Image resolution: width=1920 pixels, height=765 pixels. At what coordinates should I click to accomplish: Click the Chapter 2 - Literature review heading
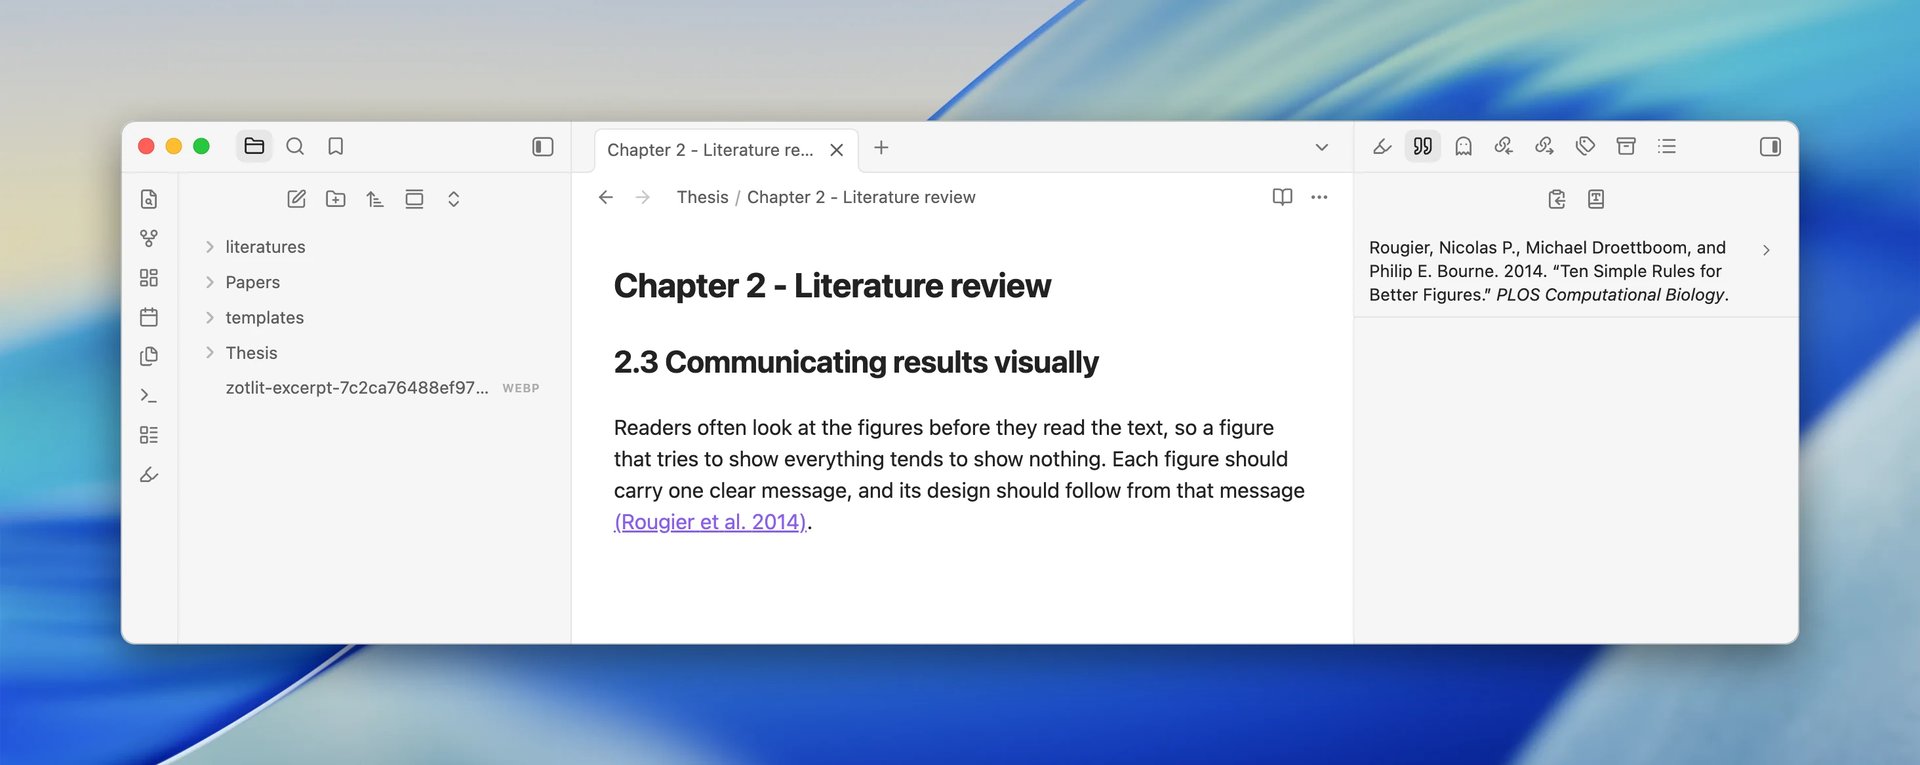832,286
